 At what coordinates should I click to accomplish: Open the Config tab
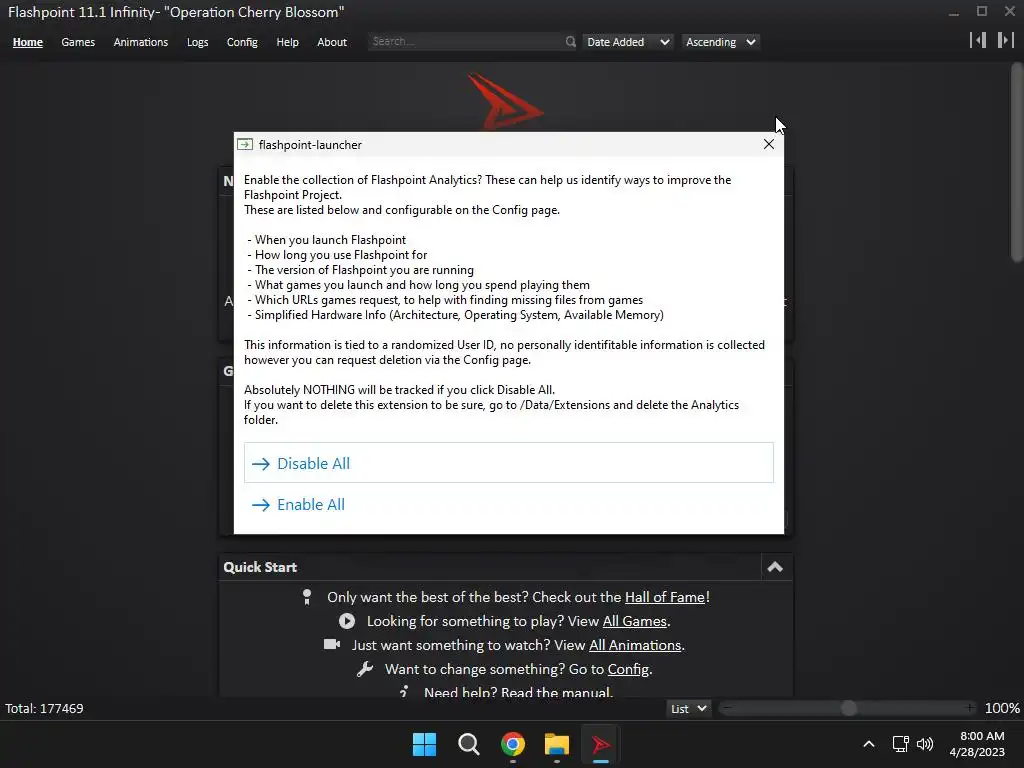242,42
